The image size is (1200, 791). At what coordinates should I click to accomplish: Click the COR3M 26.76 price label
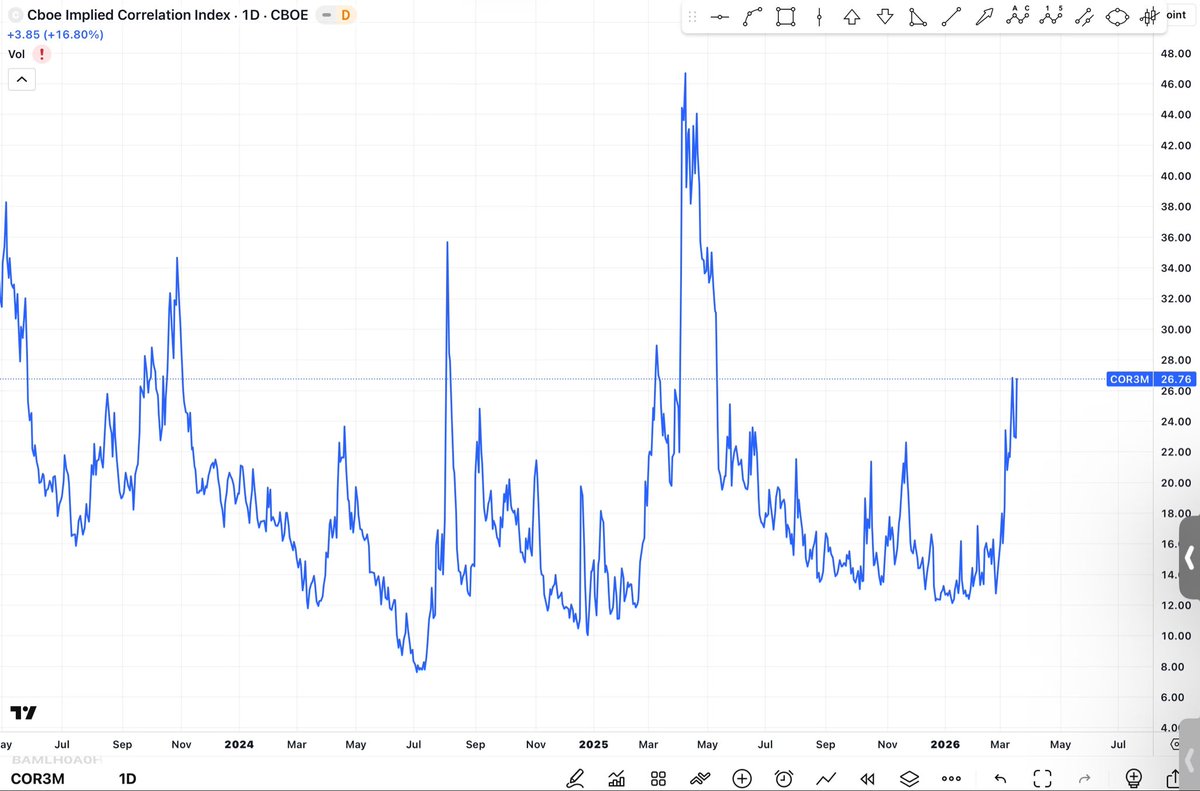click(x=1151, y=379)
